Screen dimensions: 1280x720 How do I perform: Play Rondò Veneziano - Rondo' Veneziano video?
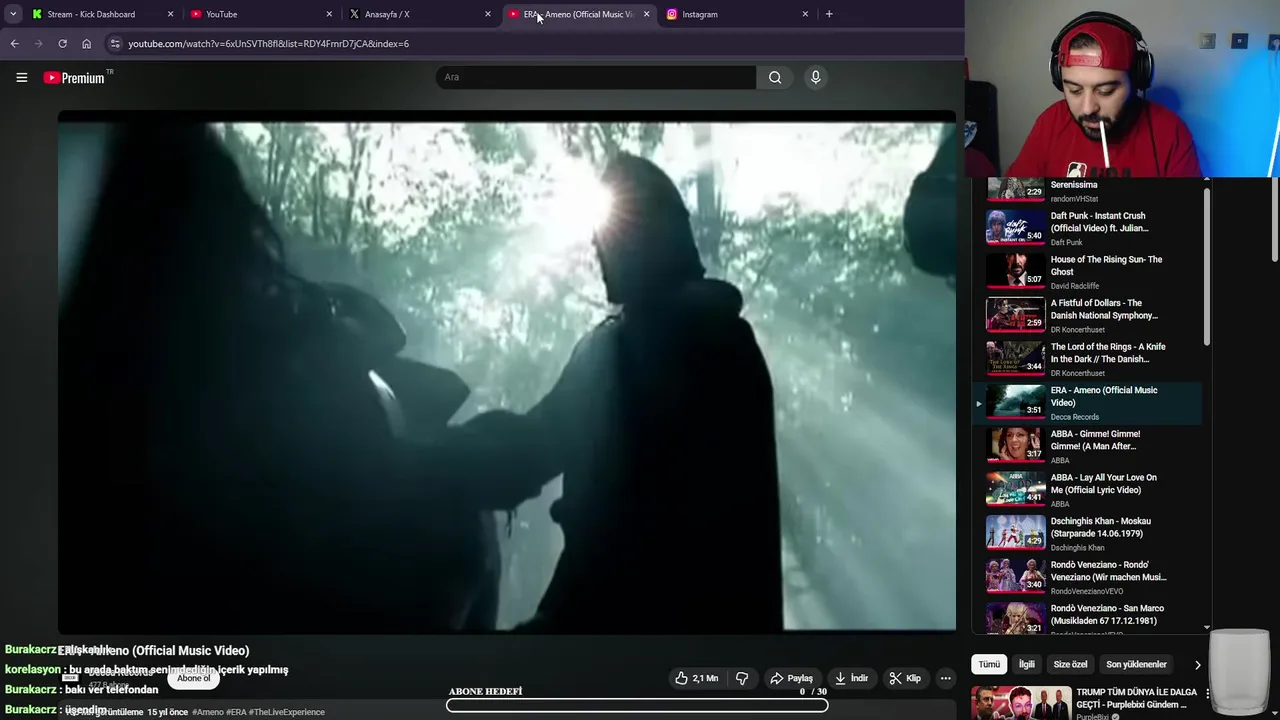coord(1087,577)
